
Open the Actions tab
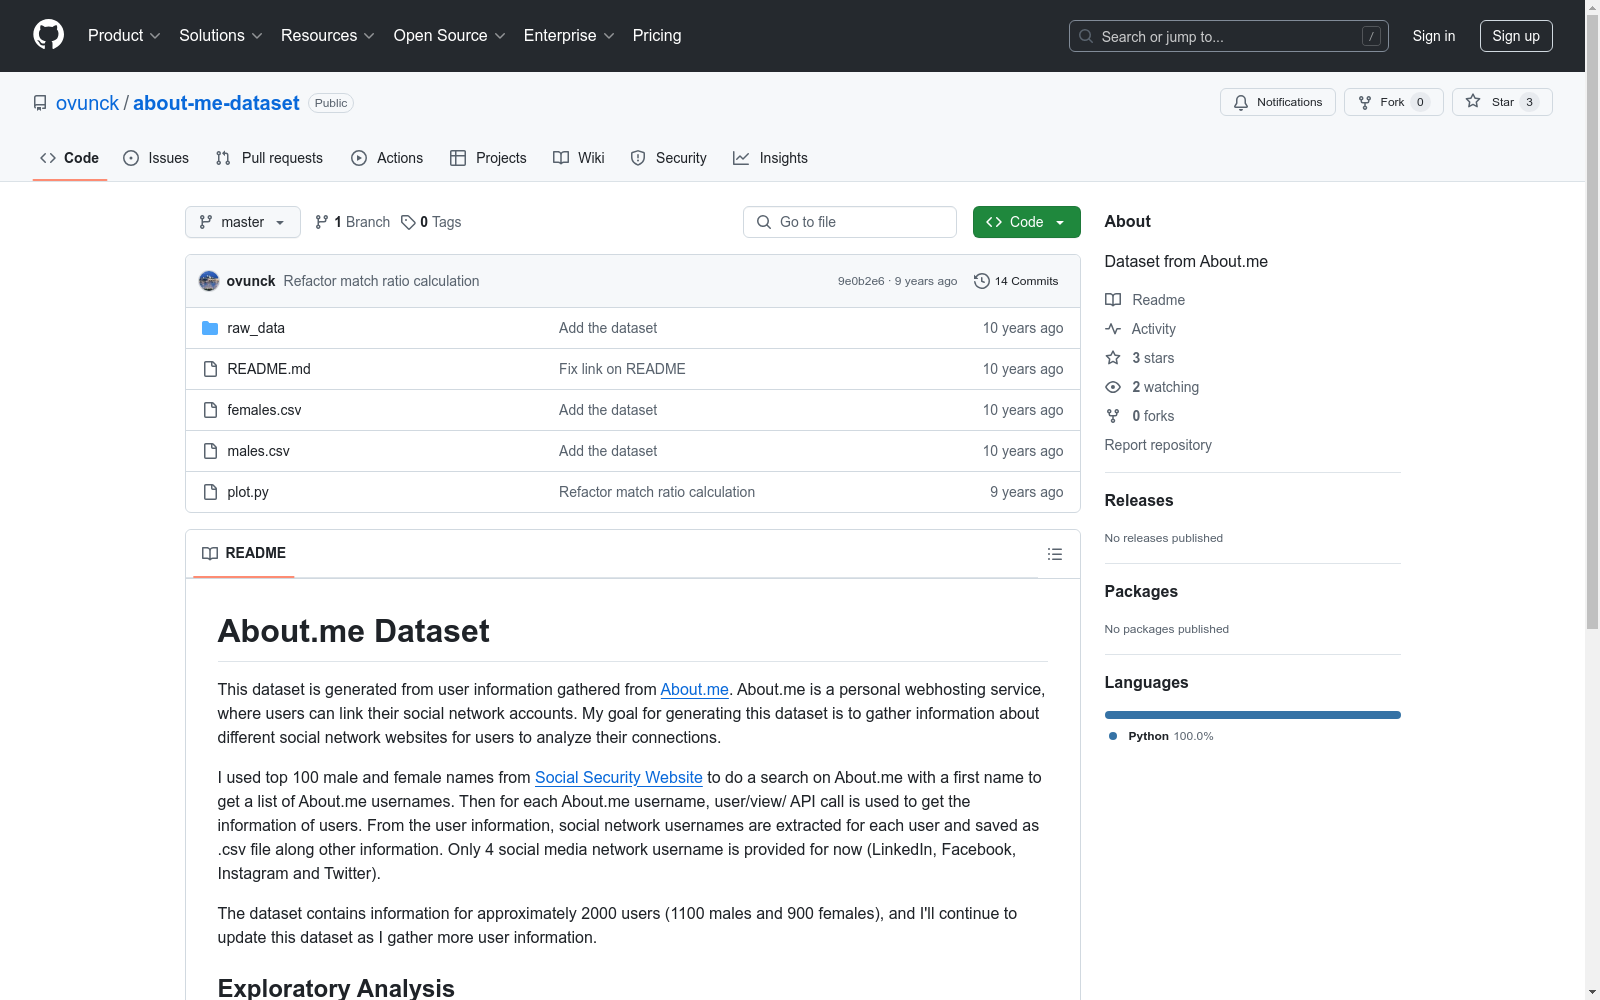point(387,158)
